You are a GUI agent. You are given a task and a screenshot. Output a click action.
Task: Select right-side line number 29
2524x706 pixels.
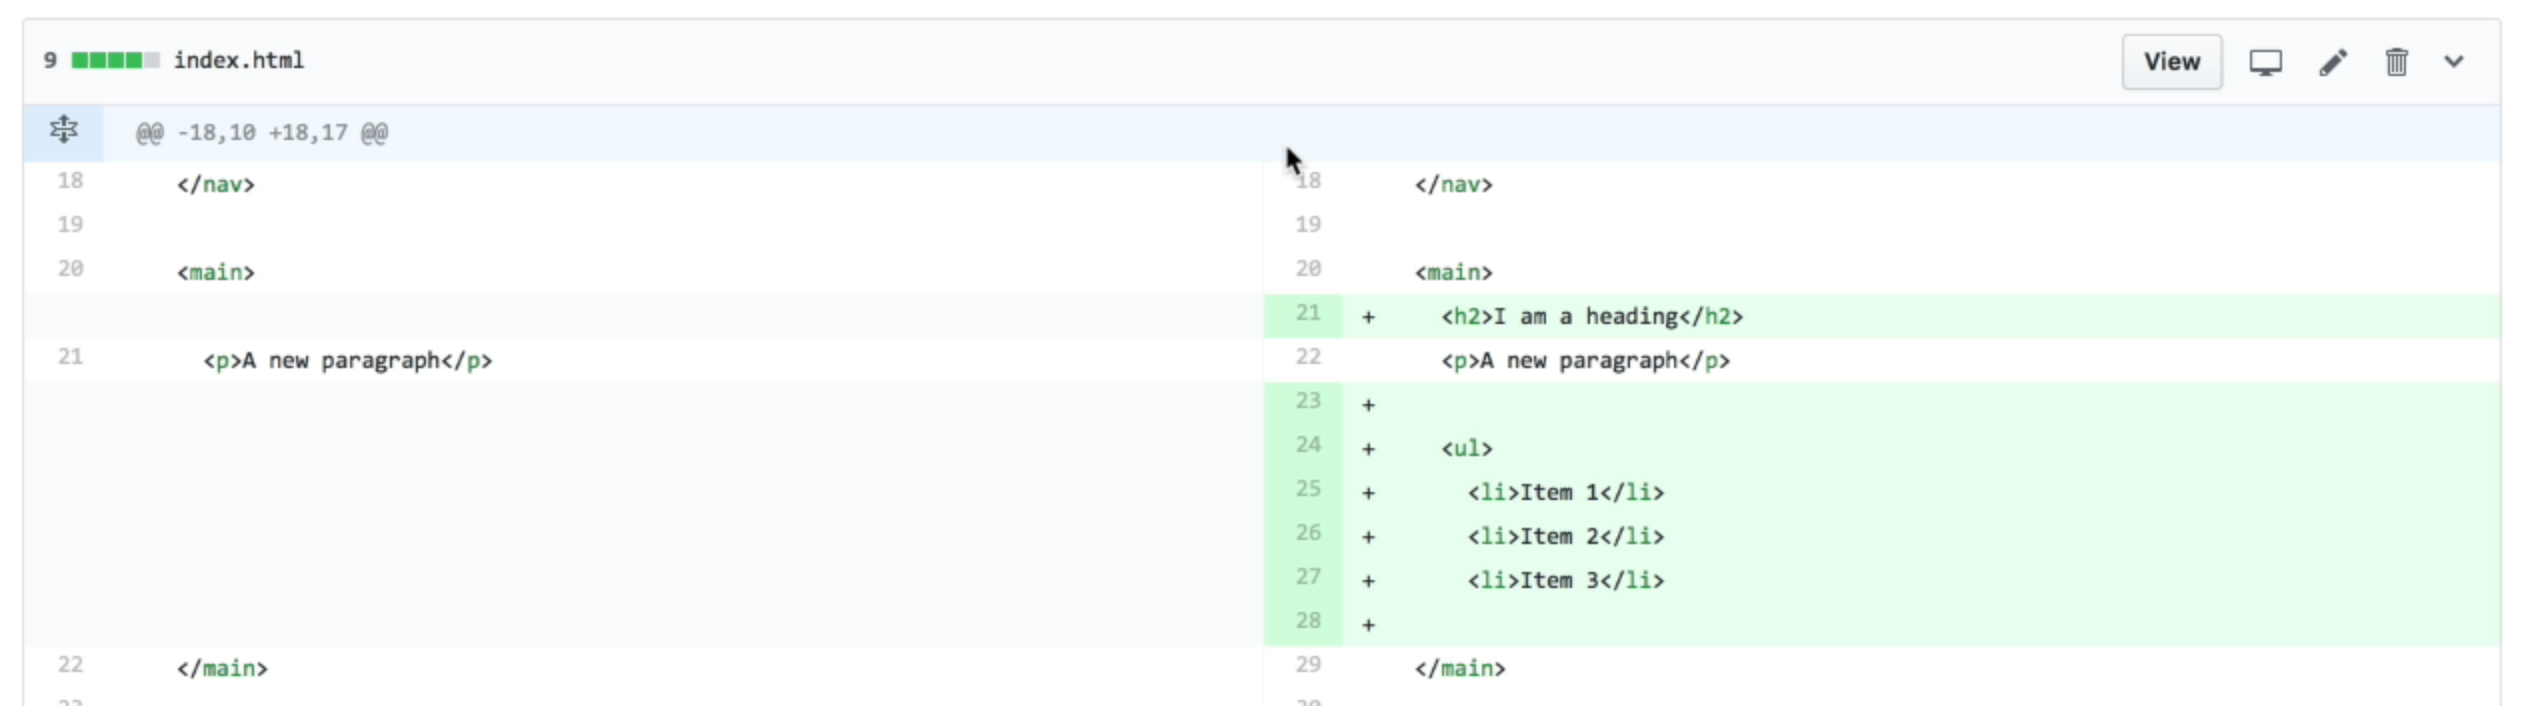[1307, 666]
